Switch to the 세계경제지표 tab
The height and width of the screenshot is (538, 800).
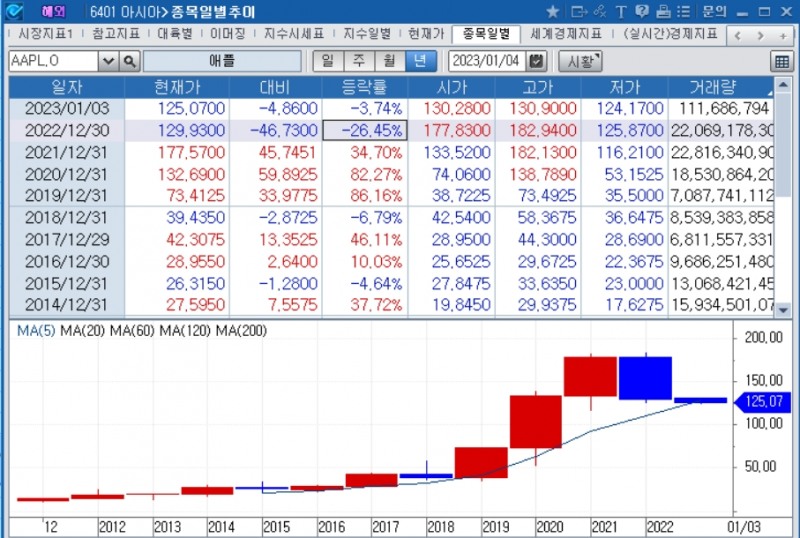pos(566,34)
